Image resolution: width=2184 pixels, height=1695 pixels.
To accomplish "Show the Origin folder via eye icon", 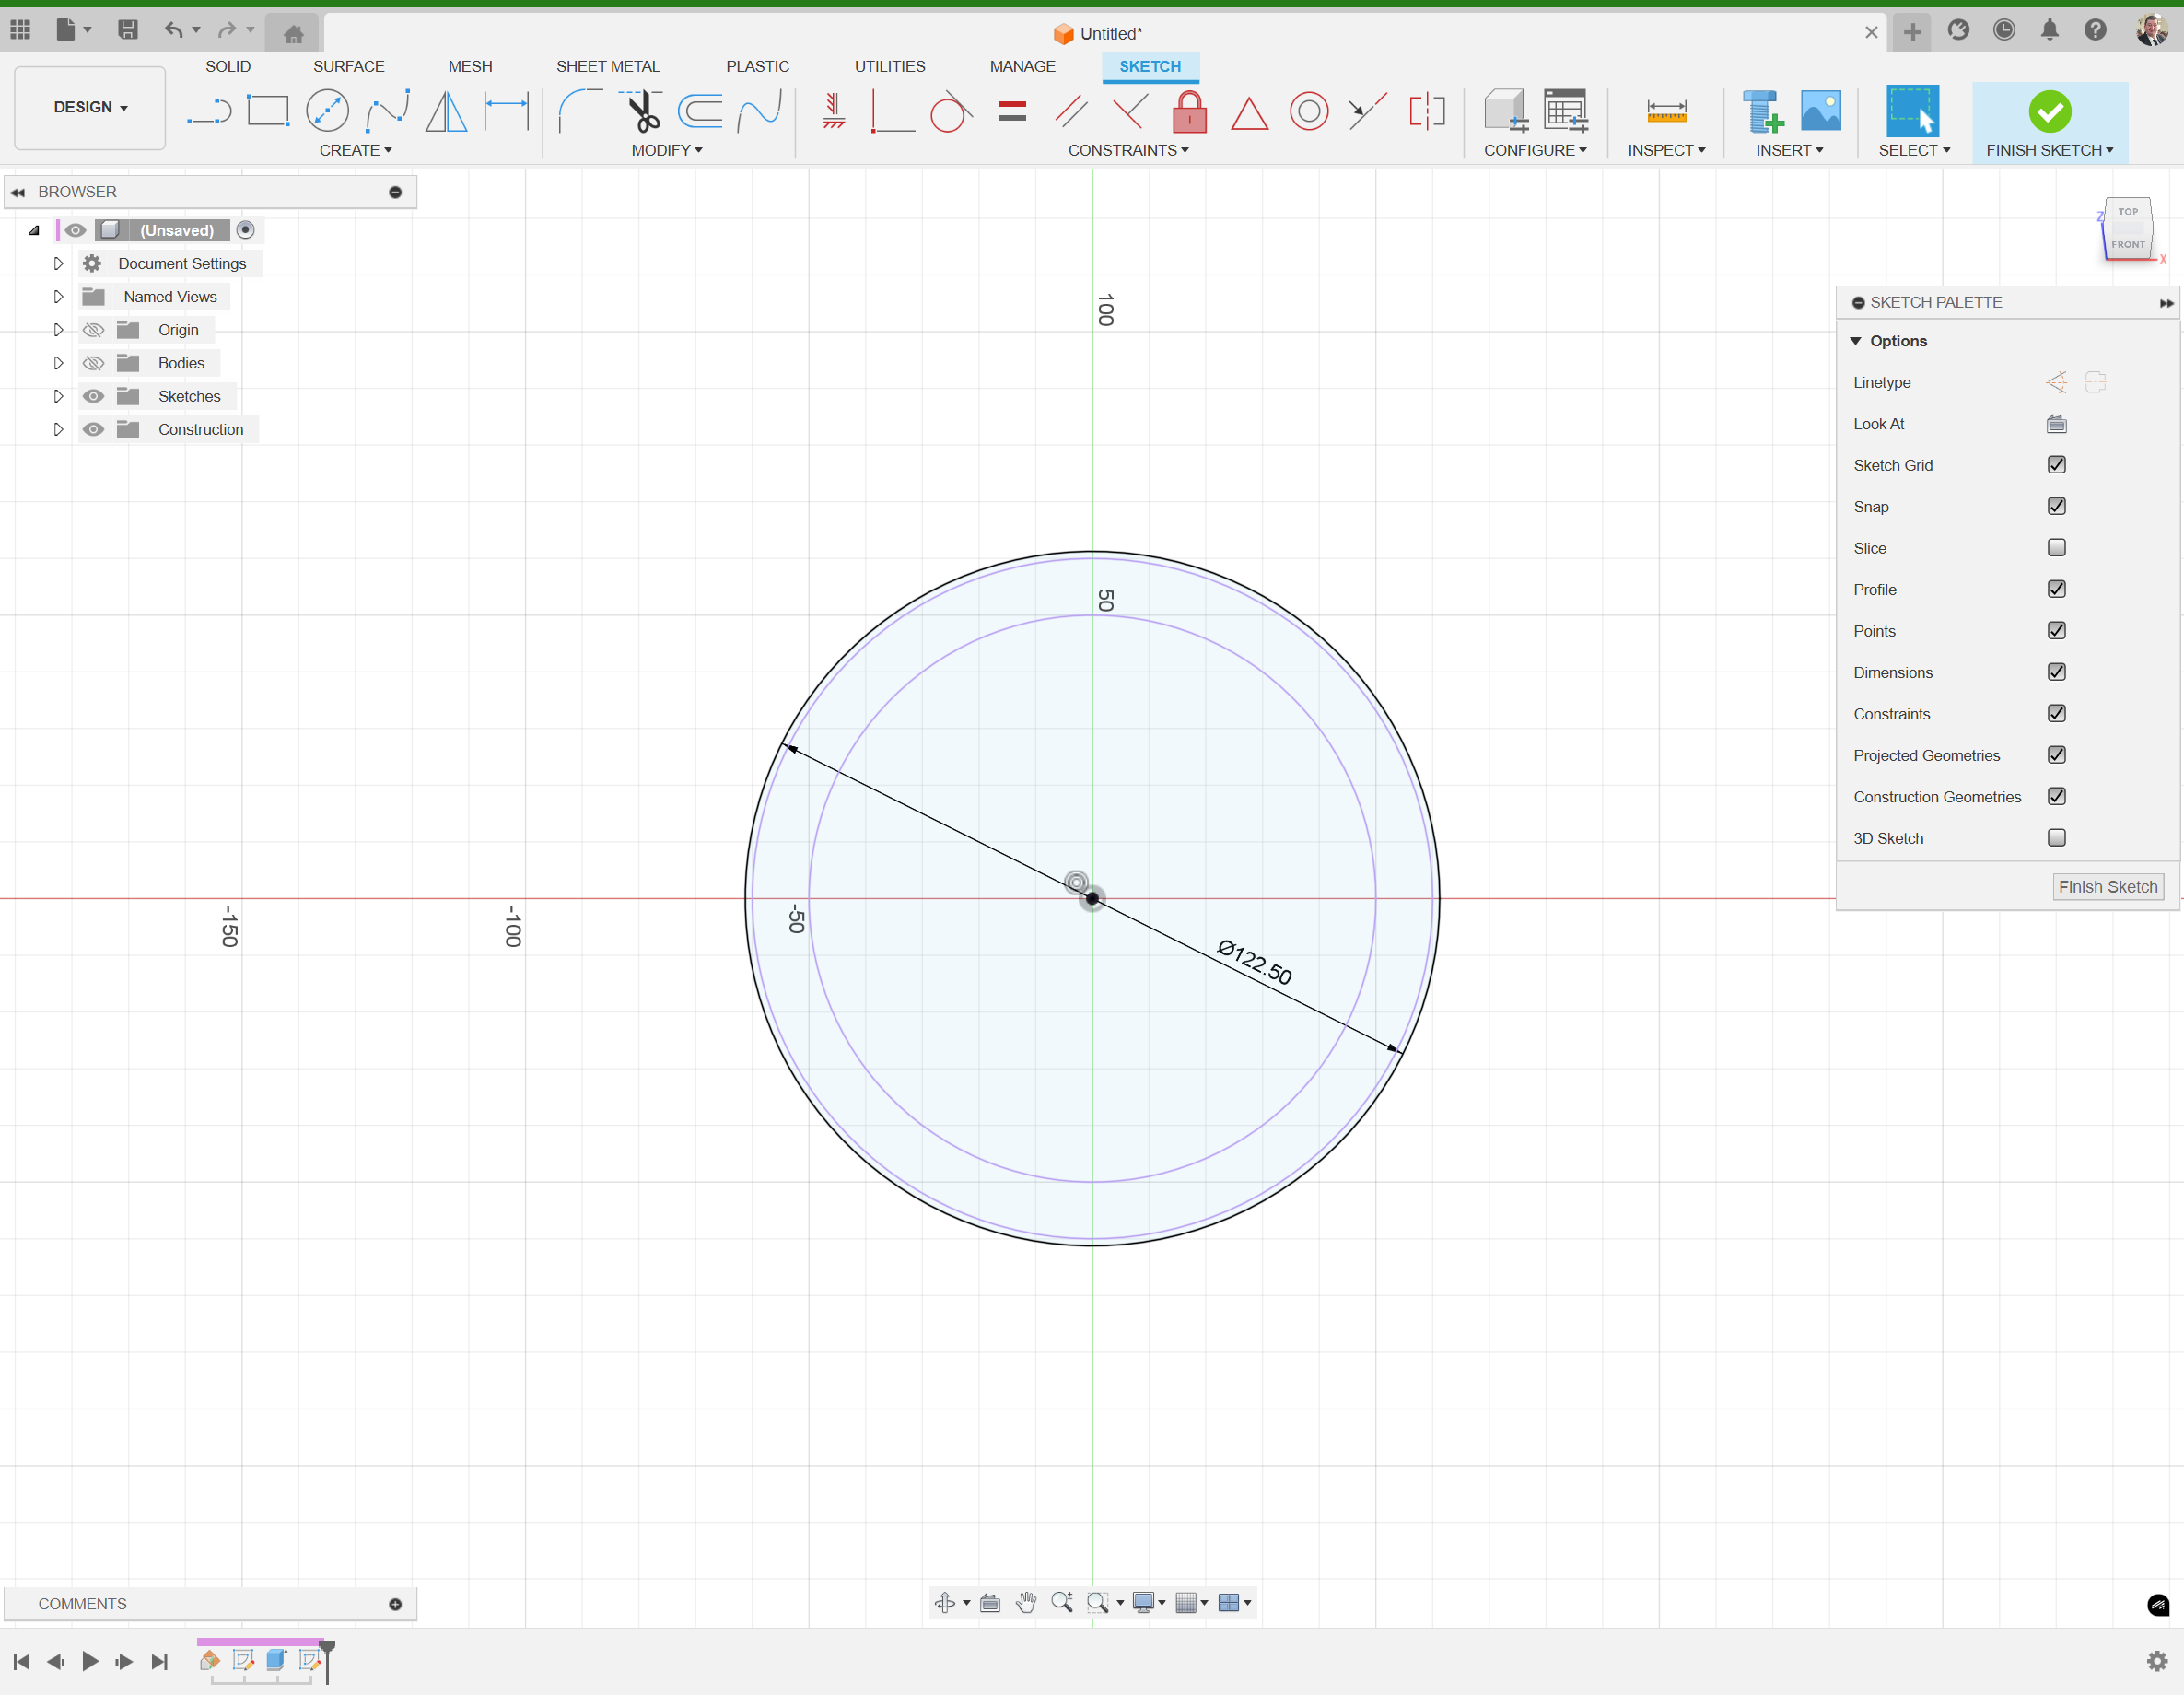I will pos(93,330).
